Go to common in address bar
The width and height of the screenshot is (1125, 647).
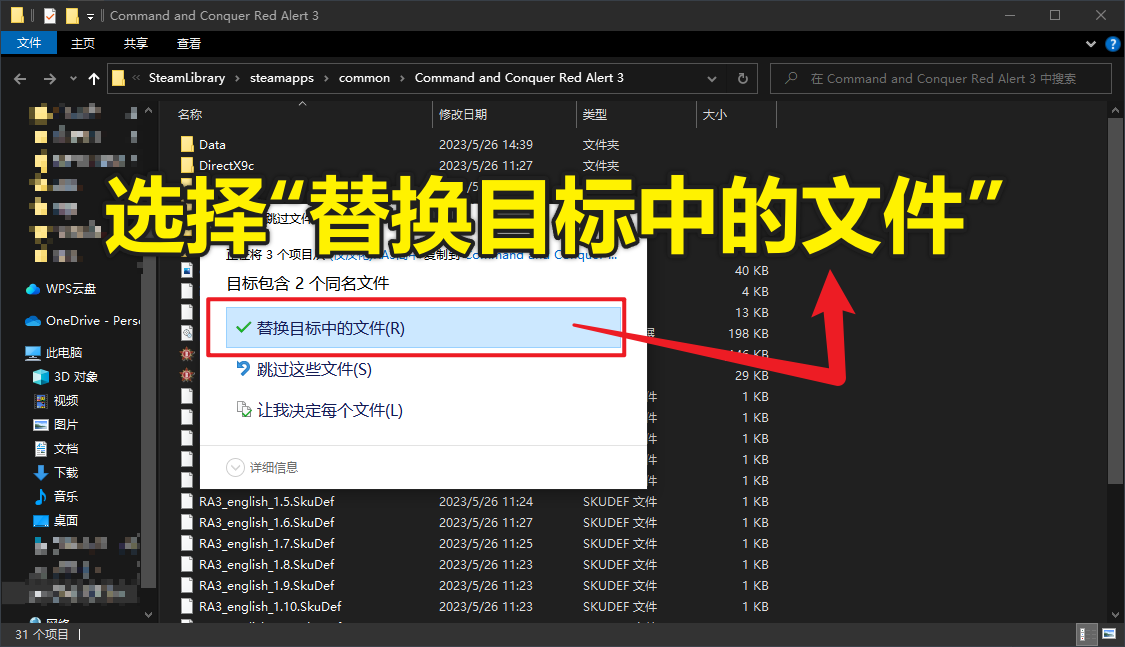click(364, 77)
